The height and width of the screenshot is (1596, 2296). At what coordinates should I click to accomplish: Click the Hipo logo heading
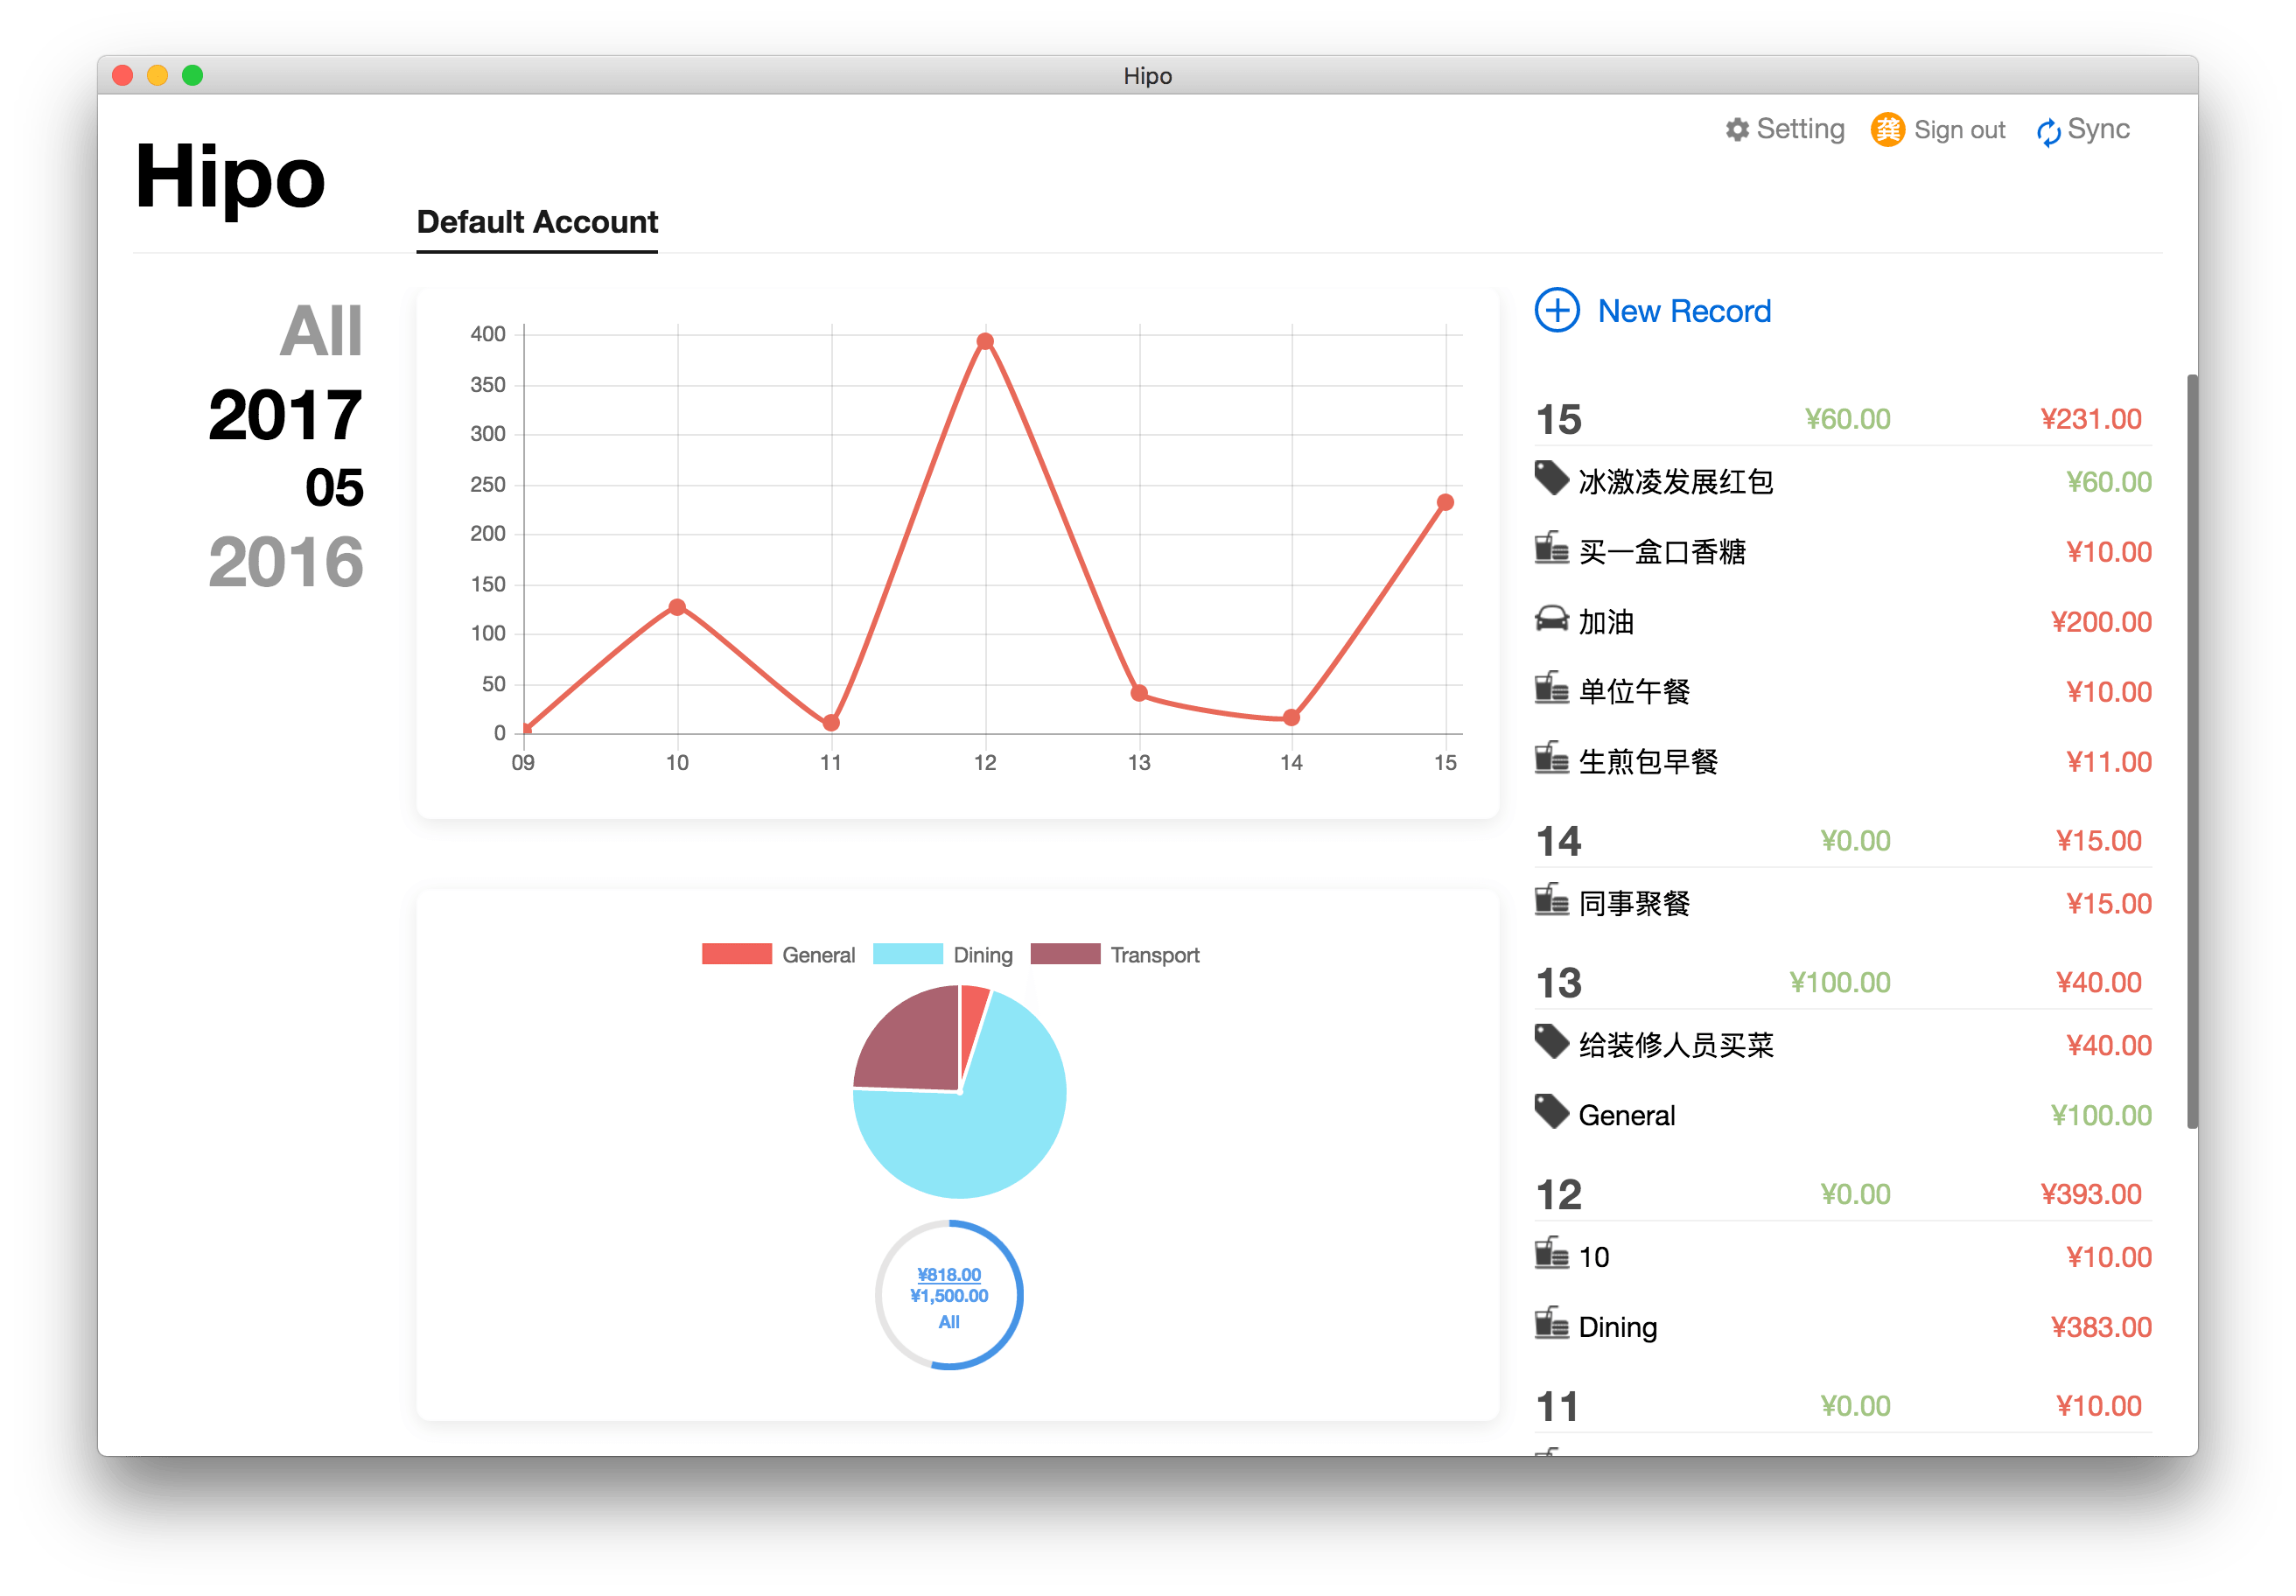pos(230,178)
